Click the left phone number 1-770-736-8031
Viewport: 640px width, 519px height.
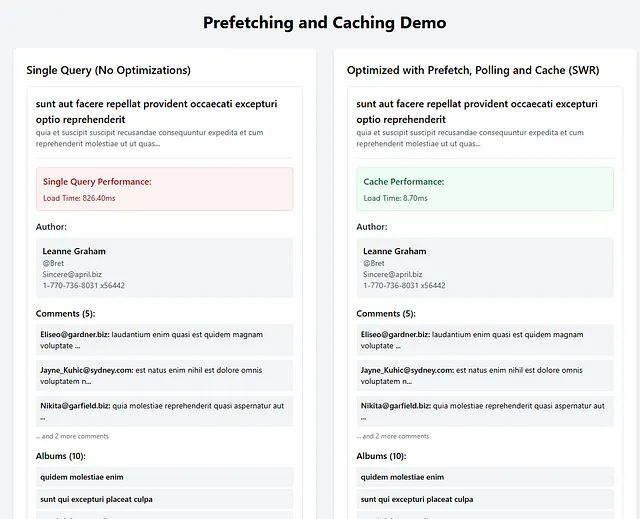[84, 286]
